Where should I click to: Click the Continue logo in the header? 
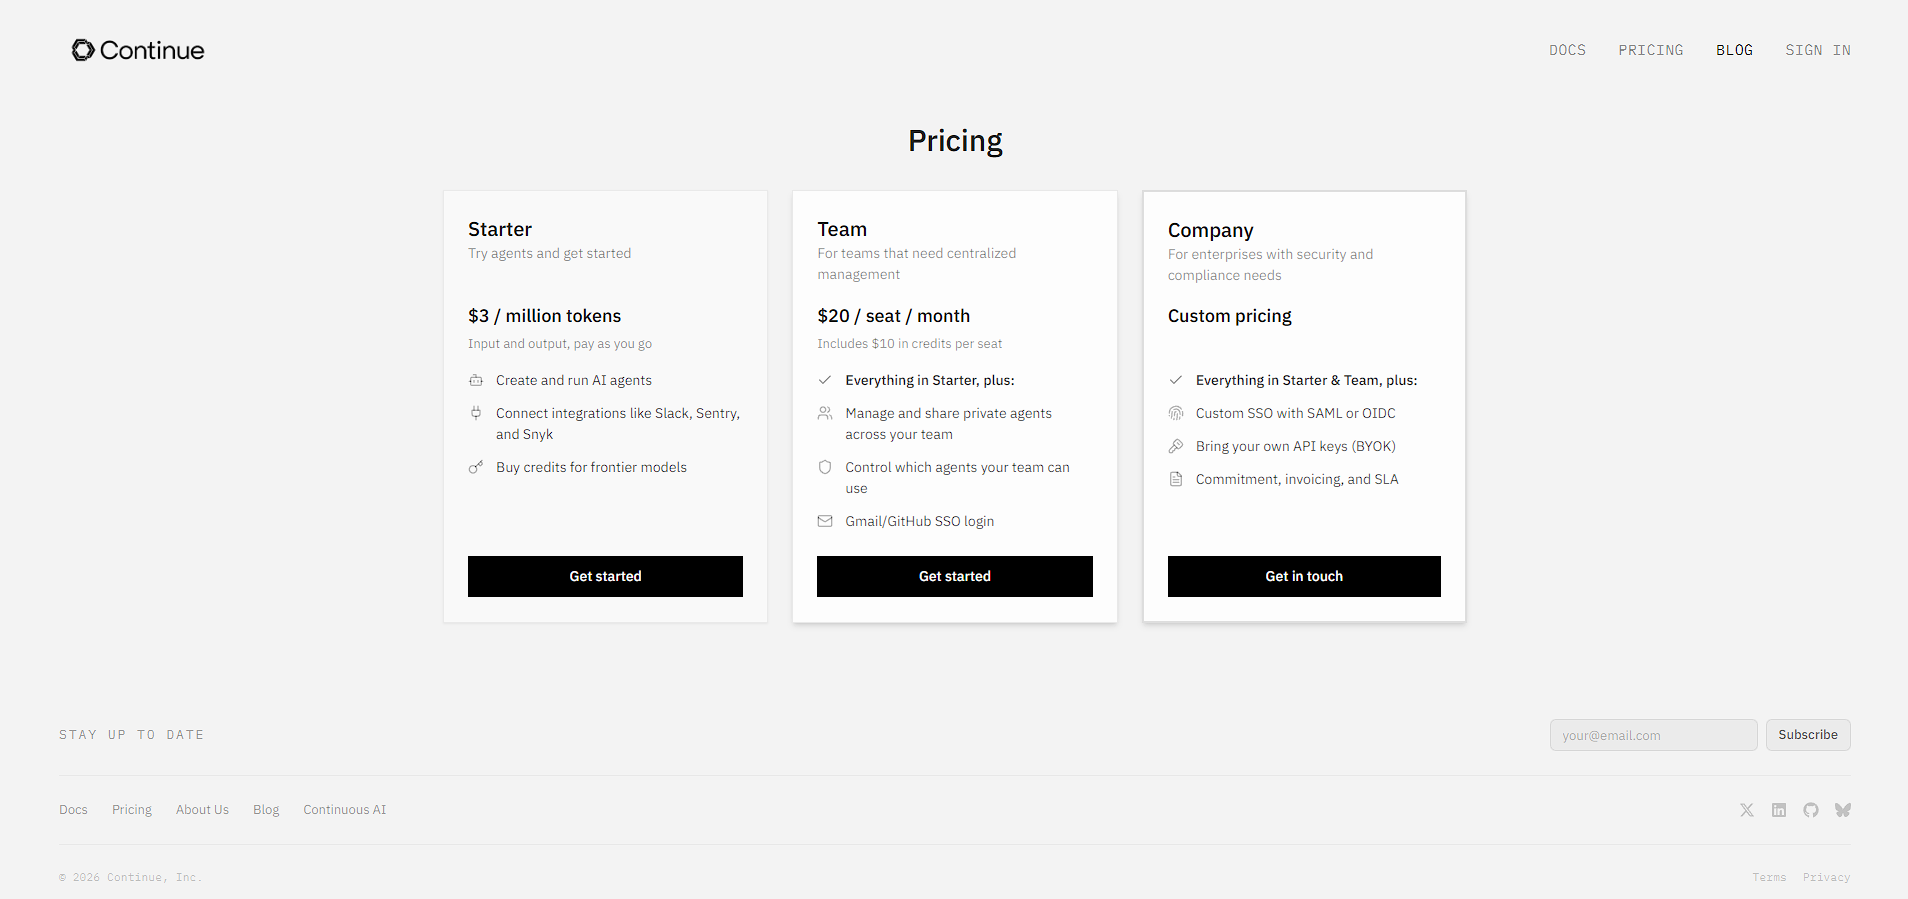pos(138,50)
